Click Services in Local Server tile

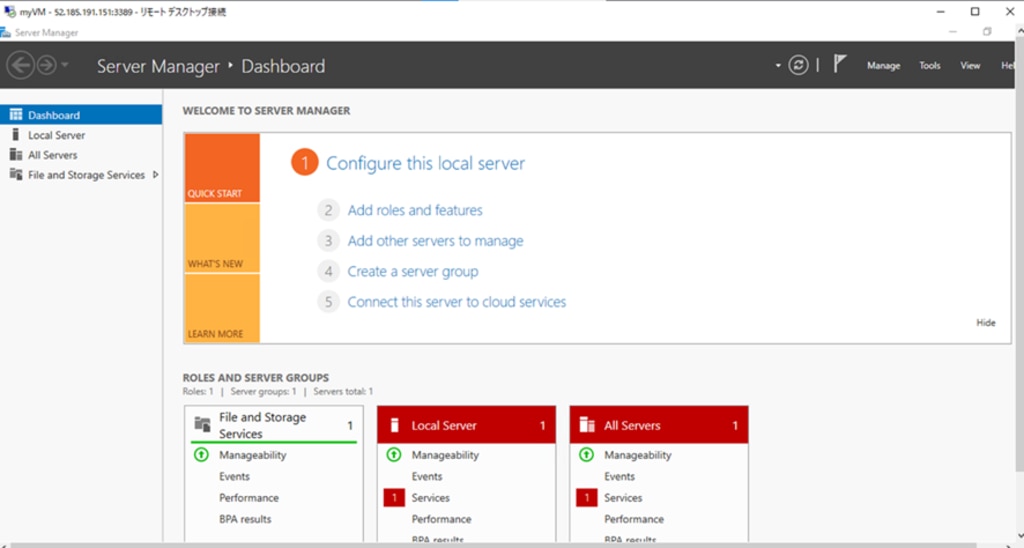pyautogui.click(x=430, y=498)
